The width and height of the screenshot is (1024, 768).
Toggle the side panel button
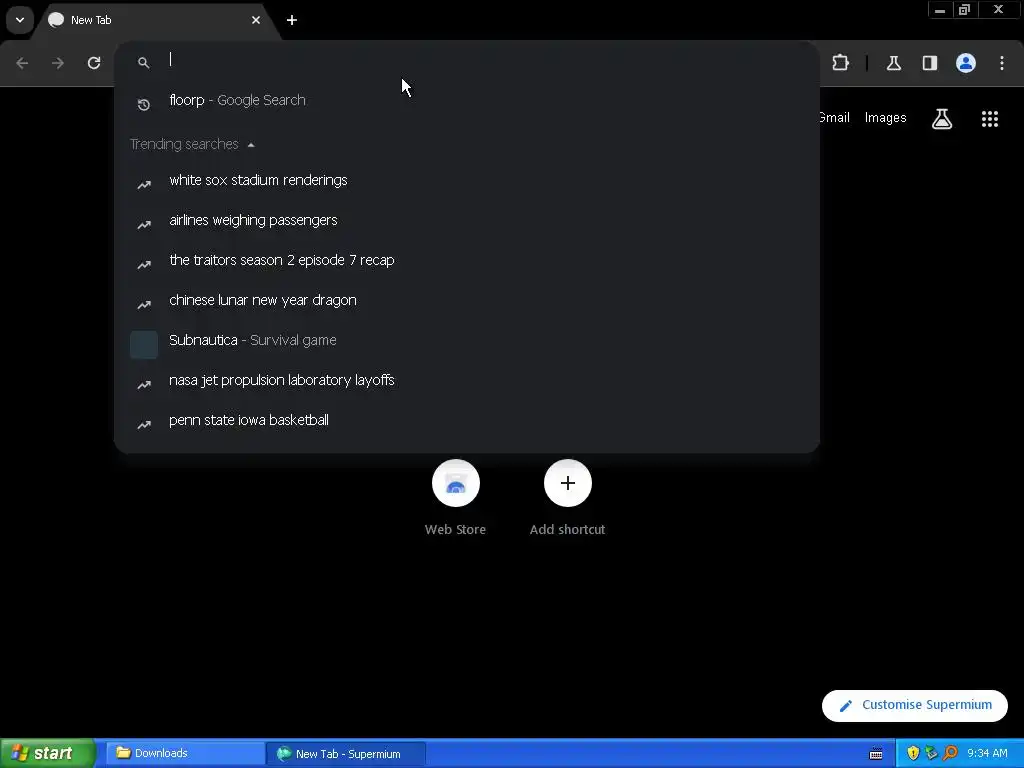pyautogui.click(x=930, y=63)
